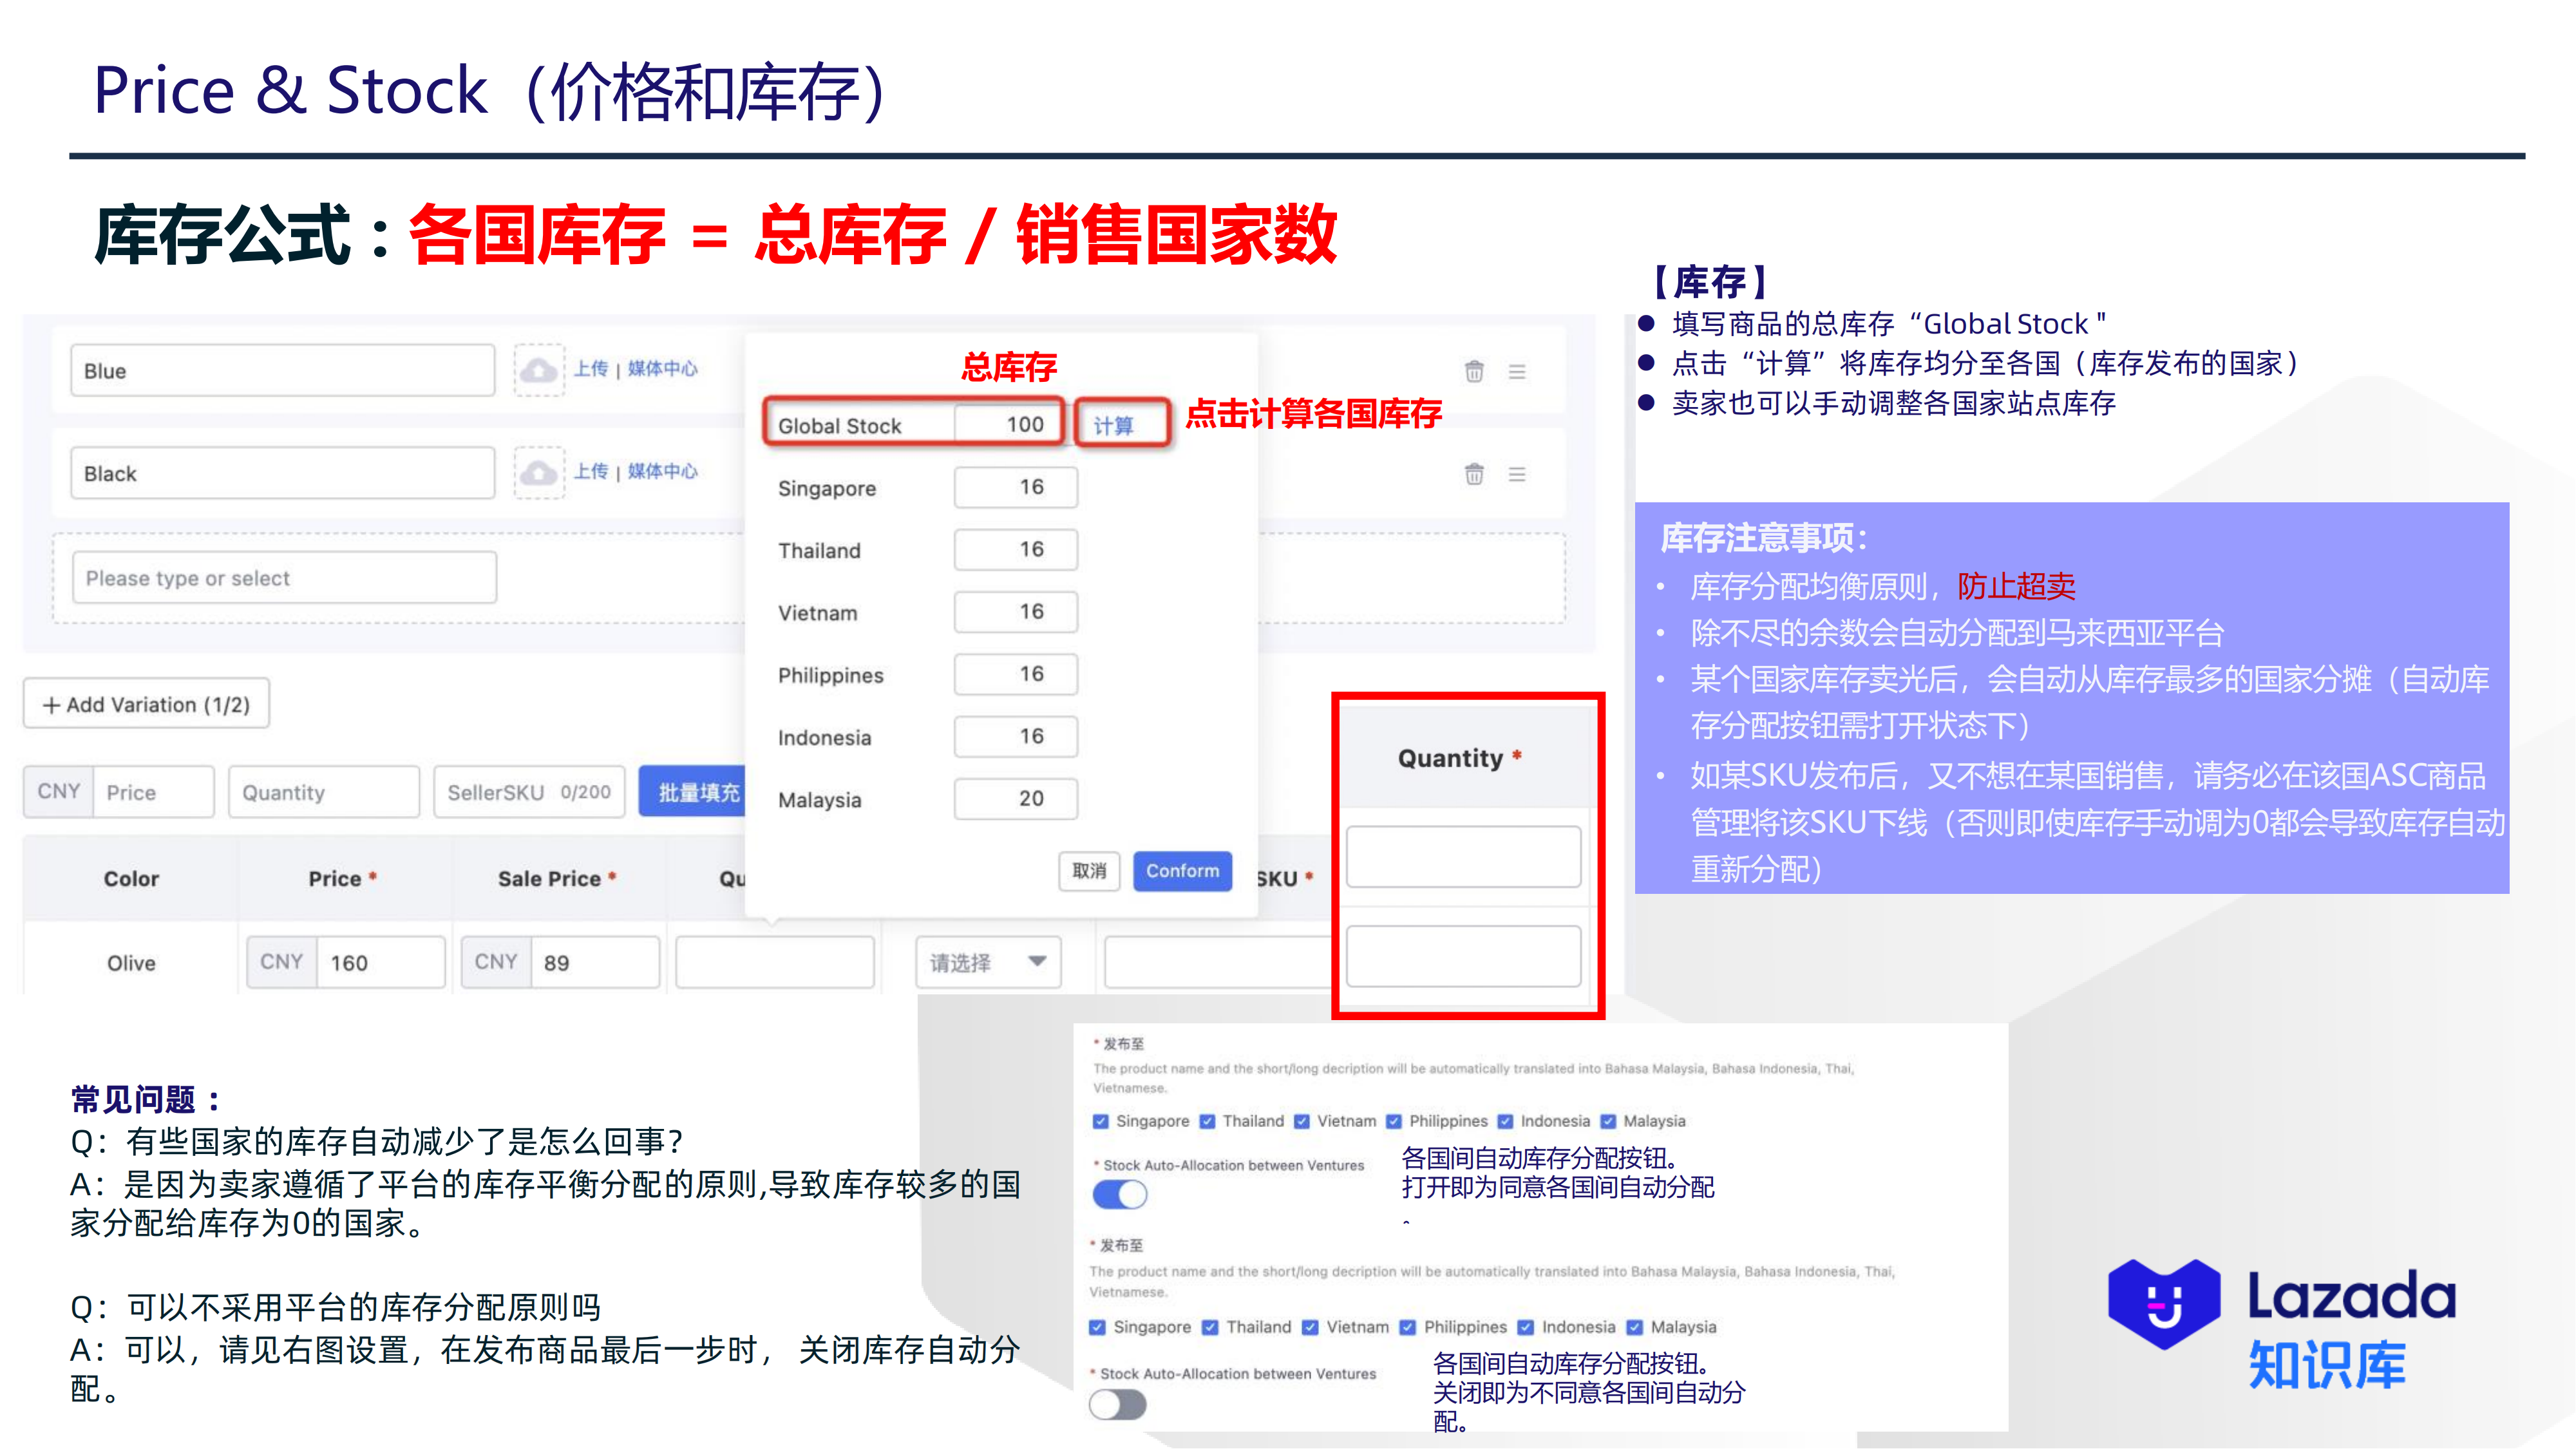Click the Malaysia stock field showing 20
2576x1449 pixels.
pos(1015,798)
